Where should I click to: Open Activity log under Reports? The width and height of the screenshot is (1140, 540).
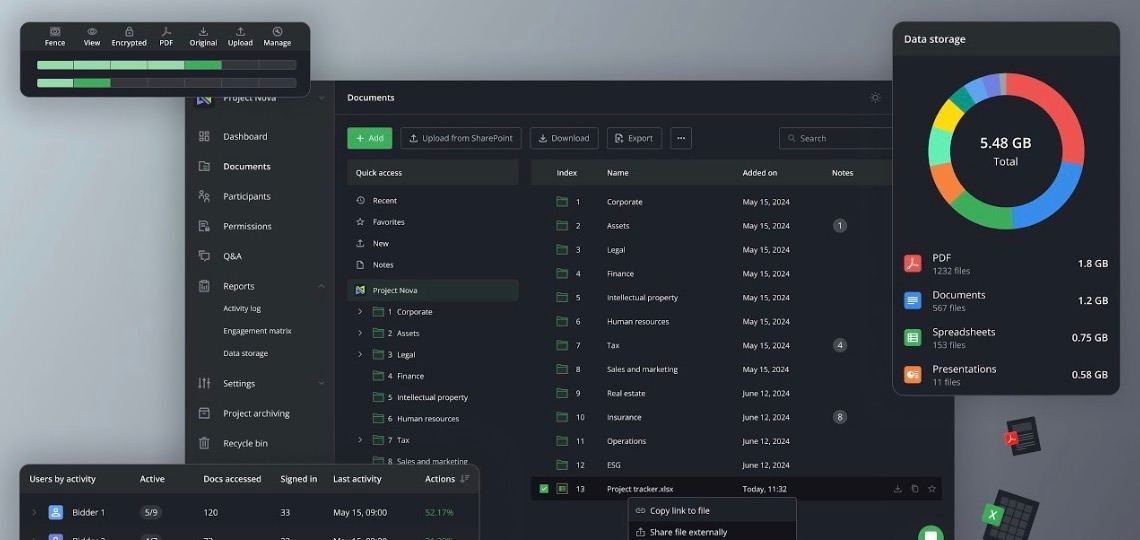pos(242,309)
